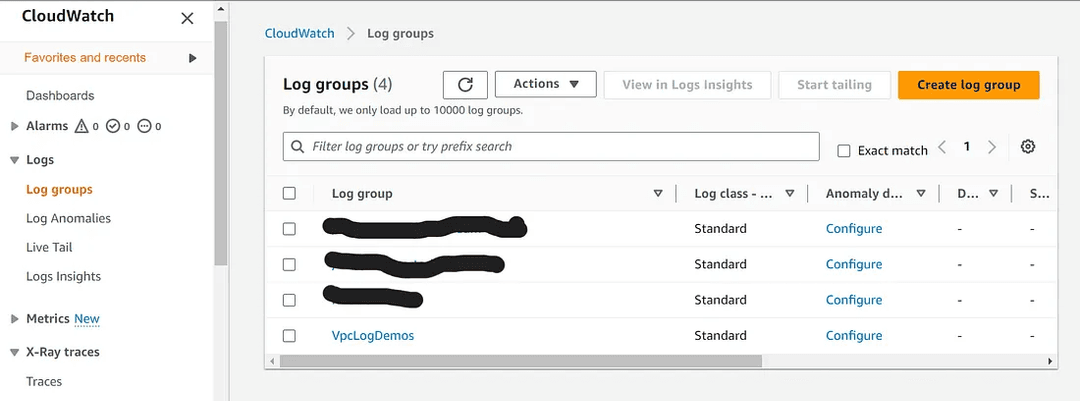Image resolution: width=1080 pixels, height=401 pixels.
Task: Click the horizontal scrollbar left arrow
Action: (273, 361)
